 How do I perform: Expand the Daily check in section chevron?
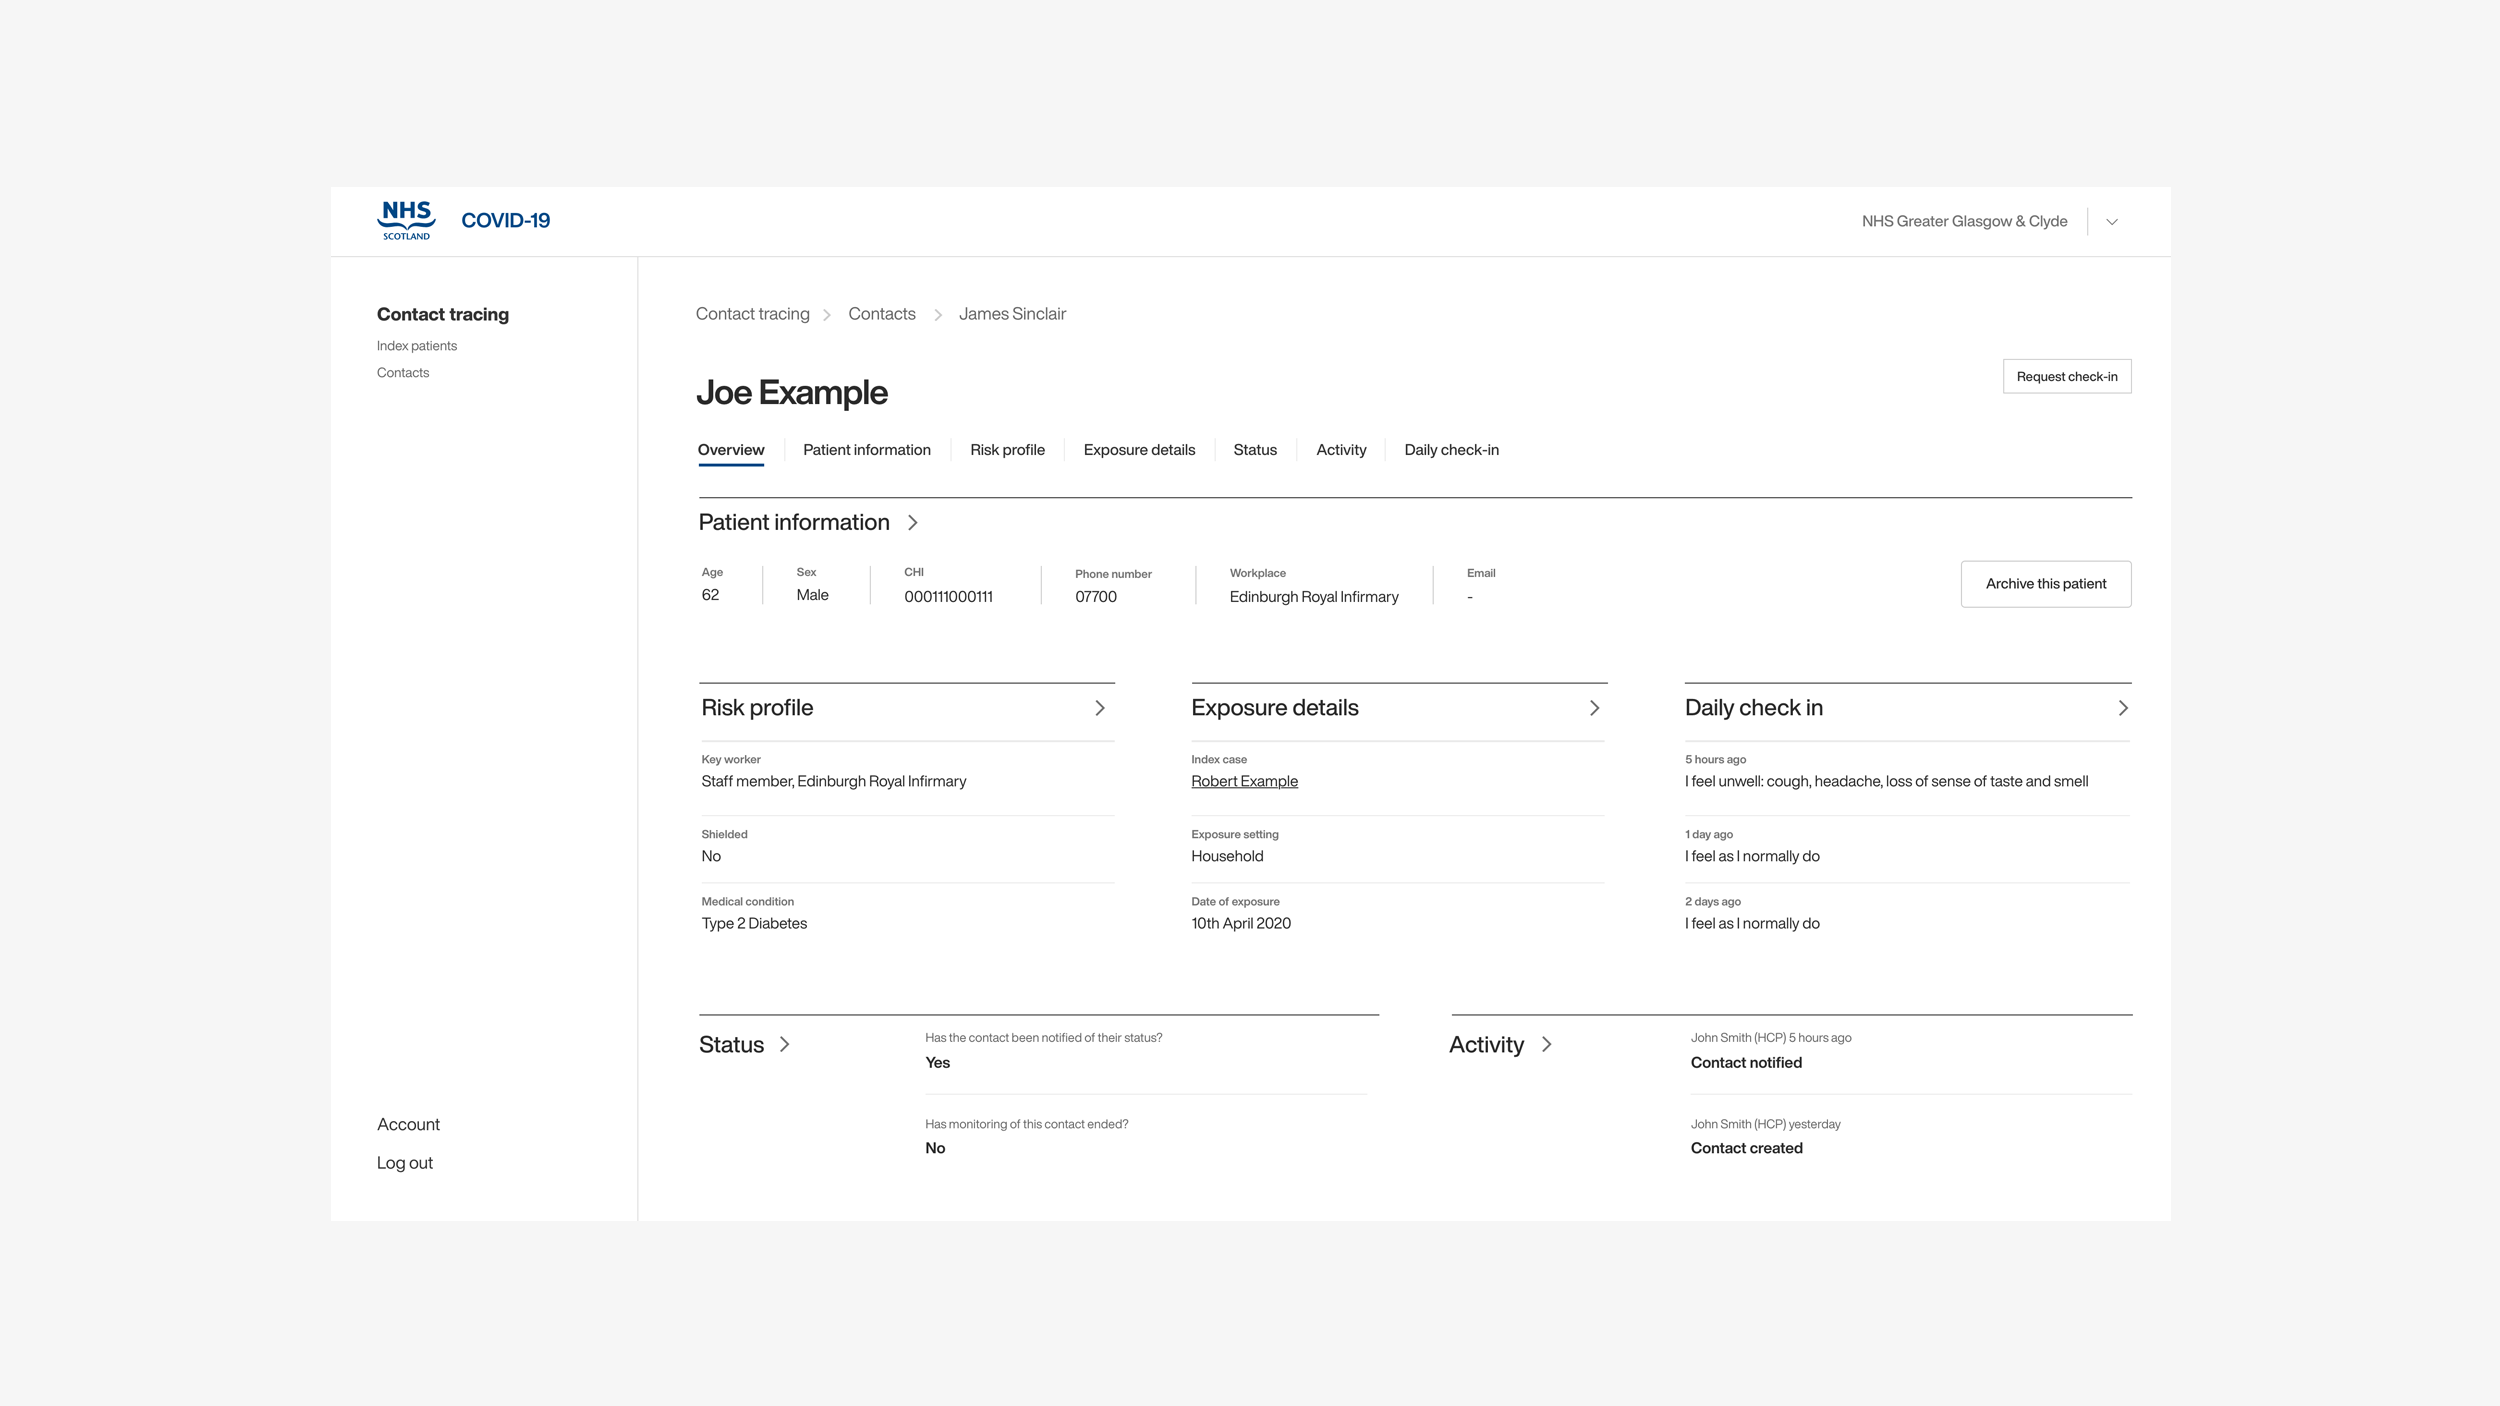(x=2123, y=708)
